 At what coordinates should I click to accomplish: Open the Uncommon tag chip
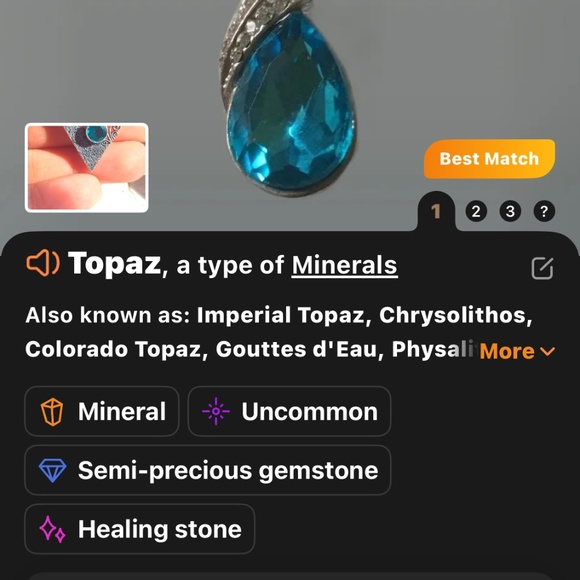point(289,411)
